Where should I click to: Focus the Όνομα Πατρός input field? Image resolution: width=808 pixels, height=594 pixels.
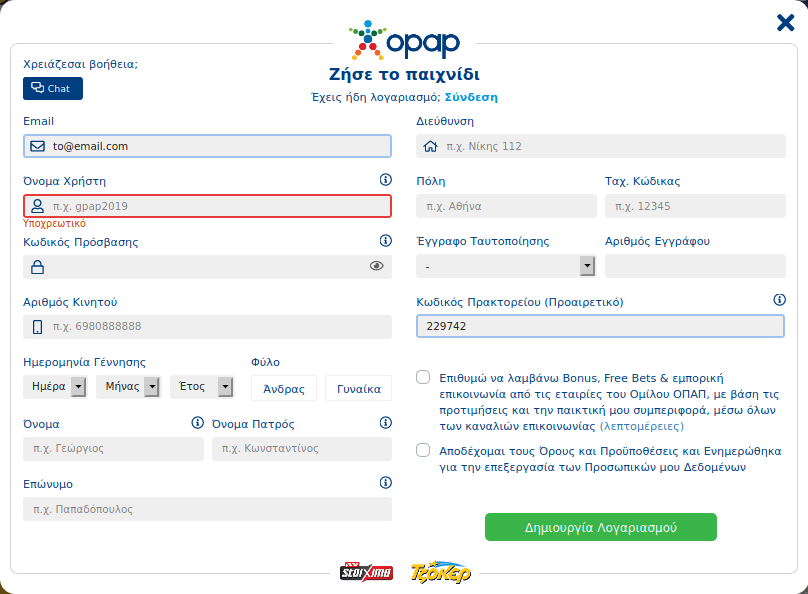pyautogui.click(x=302, y=449)
